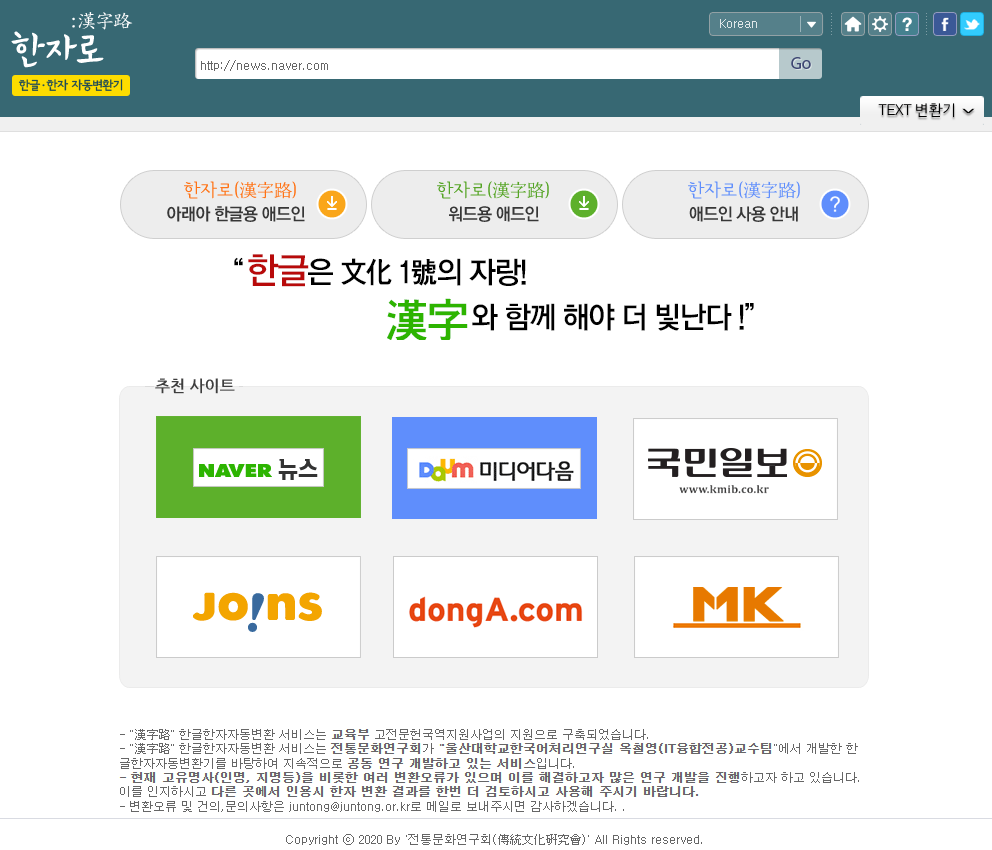Click the 한자로 logo at top left
992x850 pixels.
[71, 41]
